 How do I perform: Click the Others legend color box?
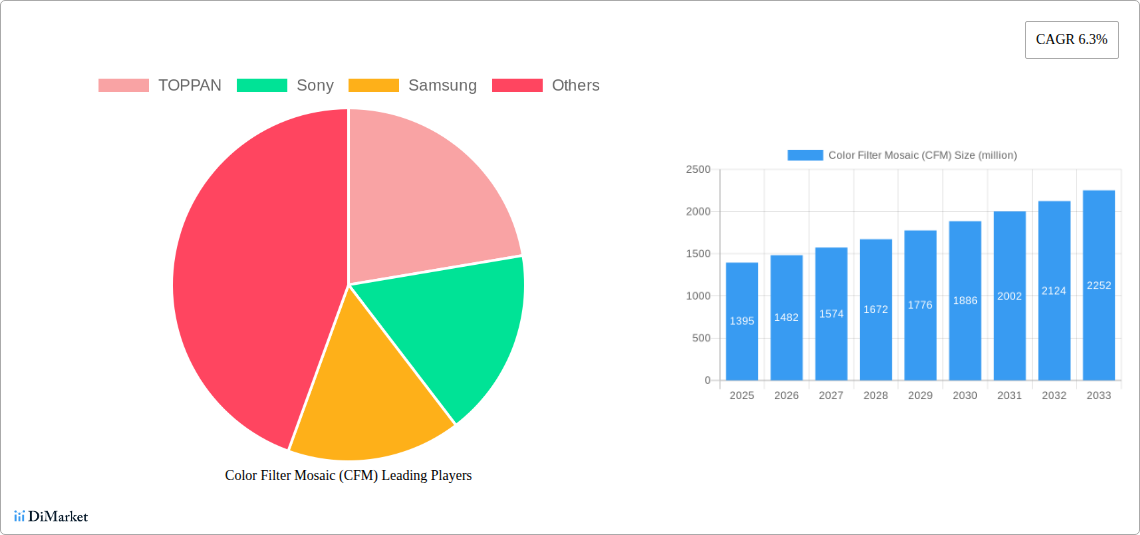tap(517, 86)
